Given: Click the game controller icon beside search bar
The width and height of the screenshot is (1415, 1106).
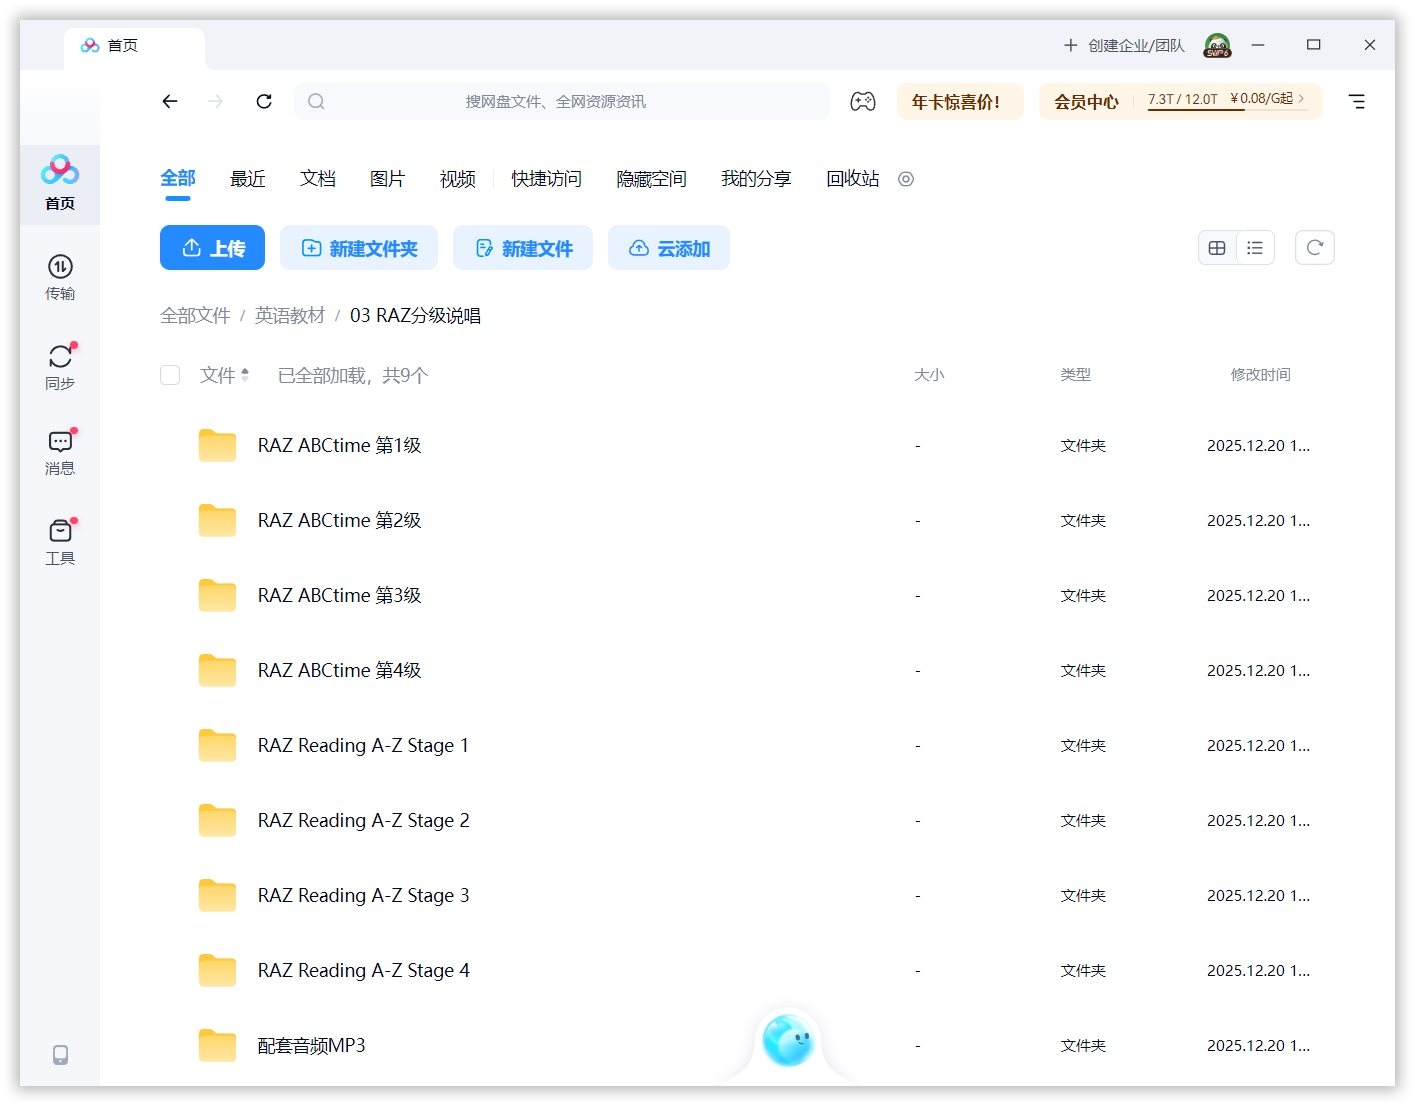Looking at the screenshot, I should pos(862,101).
